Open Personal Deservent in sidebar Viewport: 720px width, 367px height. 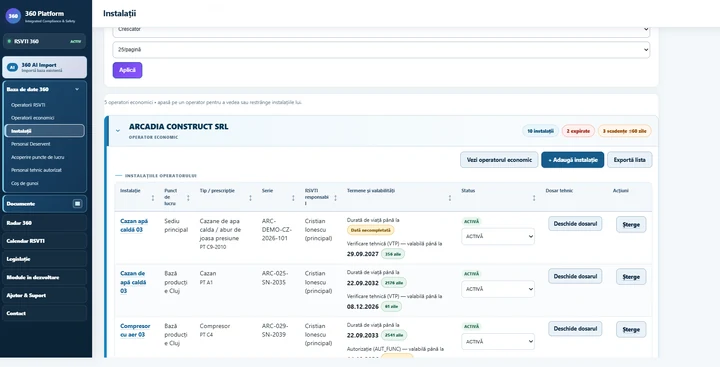tap(31, 144)
